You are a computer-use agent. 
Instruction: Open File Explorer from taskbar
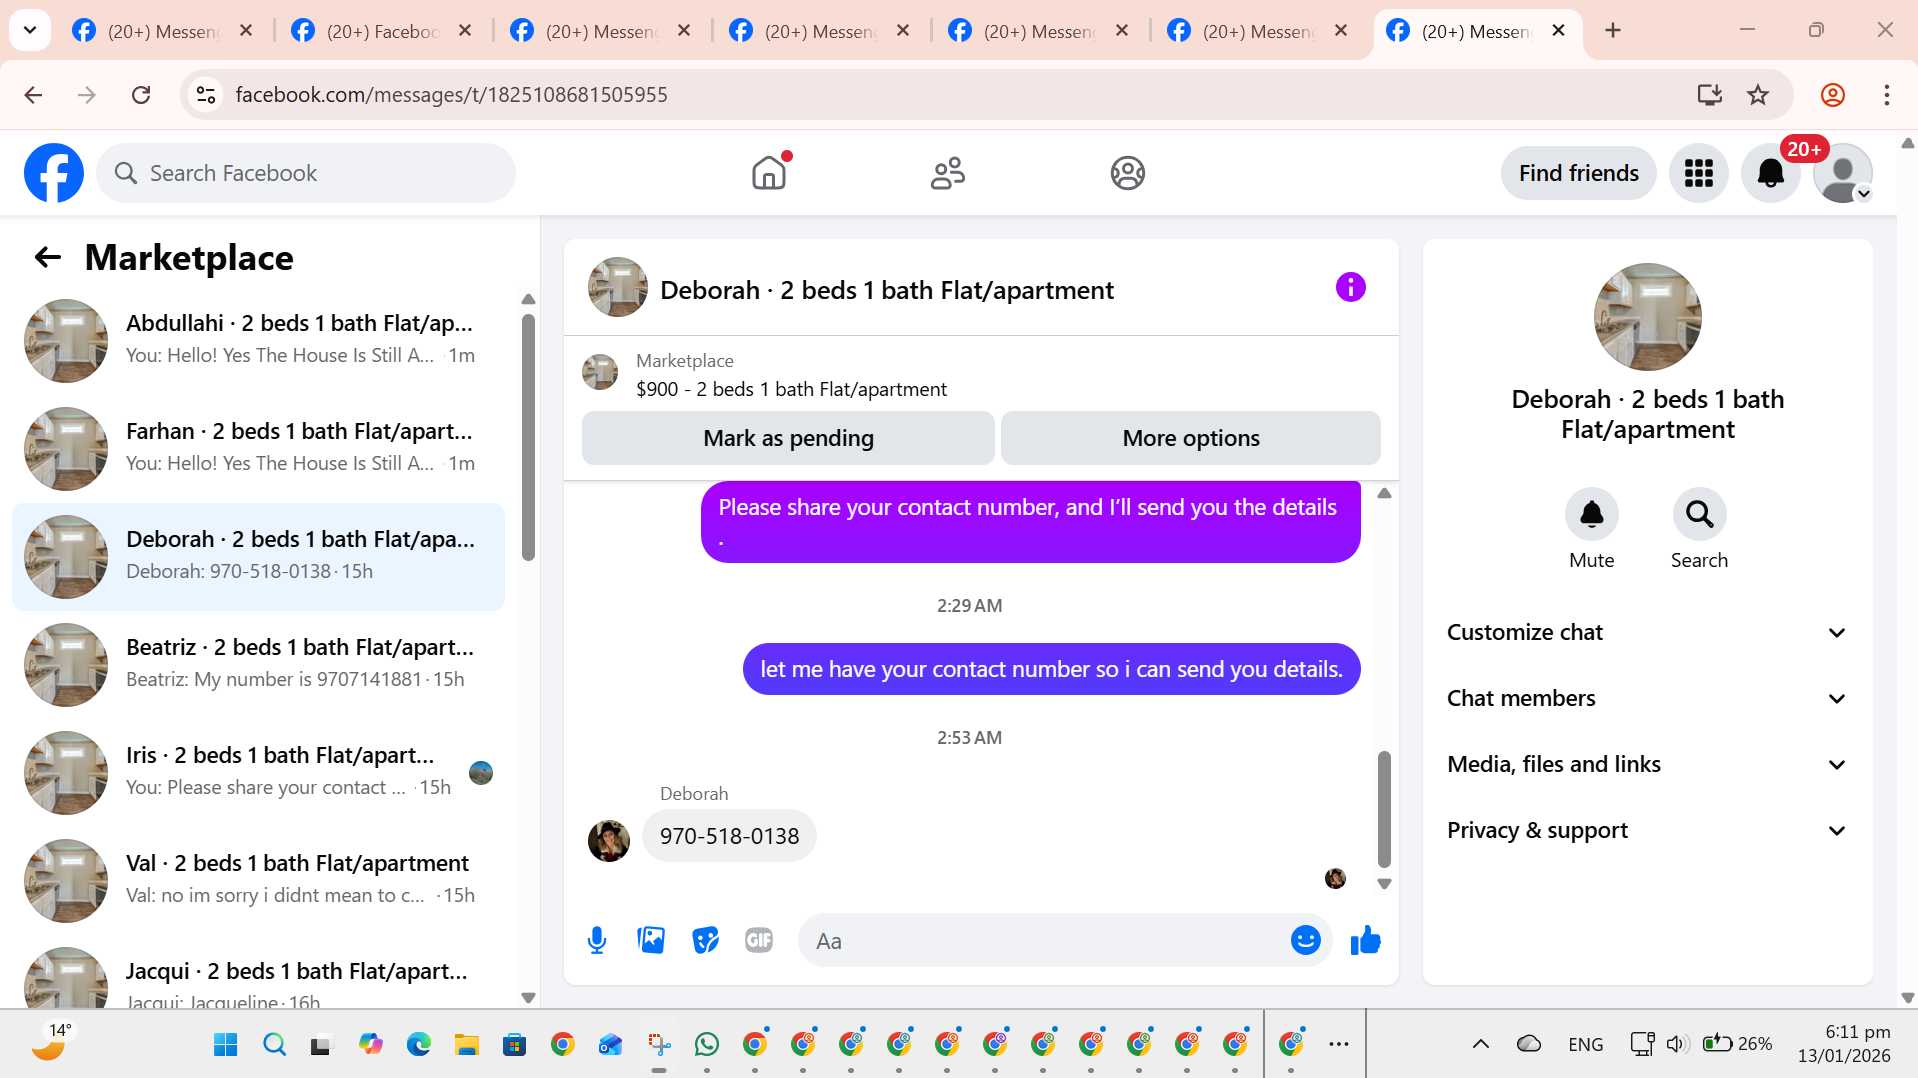(x=466, y=1044)
